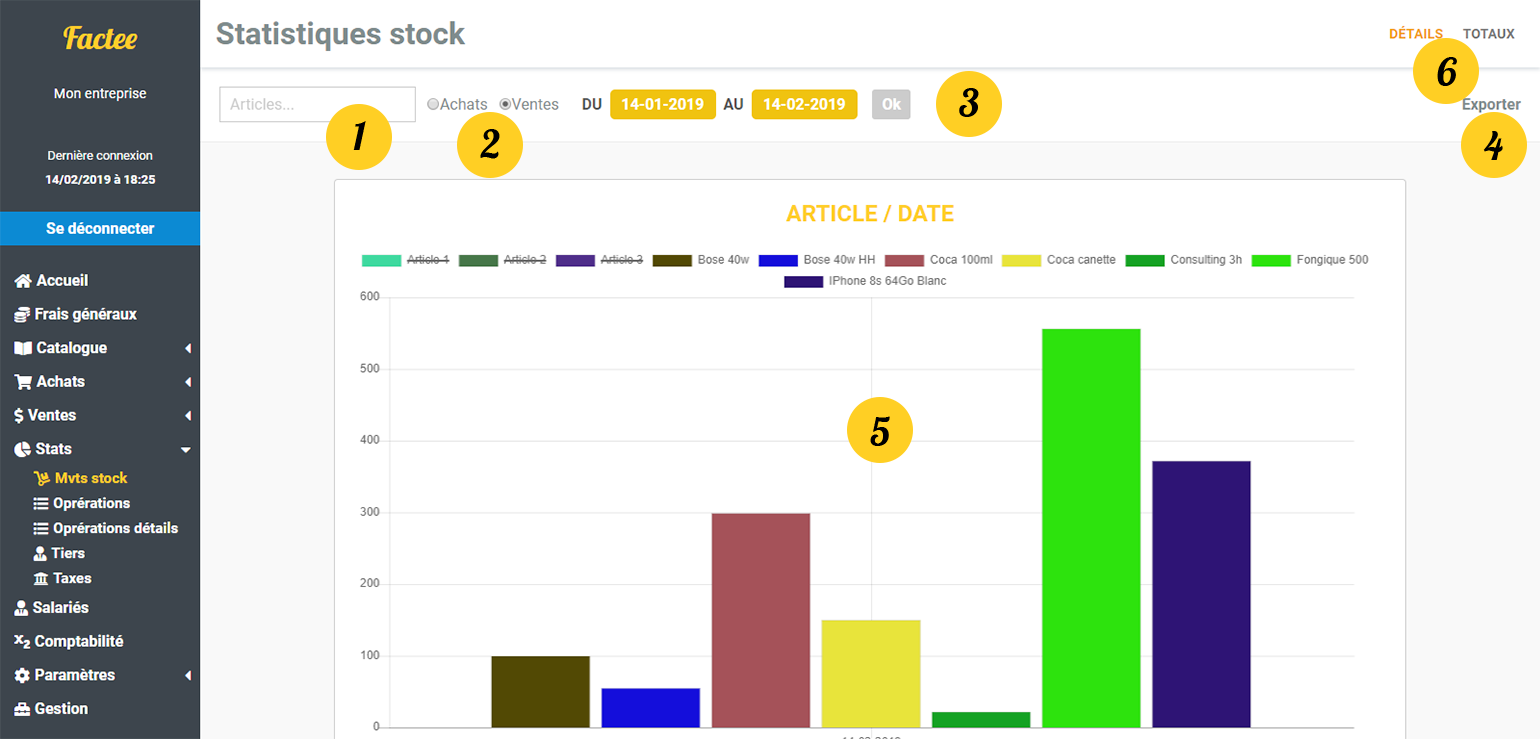Expand the Catalogue submenu arrow
1540x739 pixels.
coord(187,349)
